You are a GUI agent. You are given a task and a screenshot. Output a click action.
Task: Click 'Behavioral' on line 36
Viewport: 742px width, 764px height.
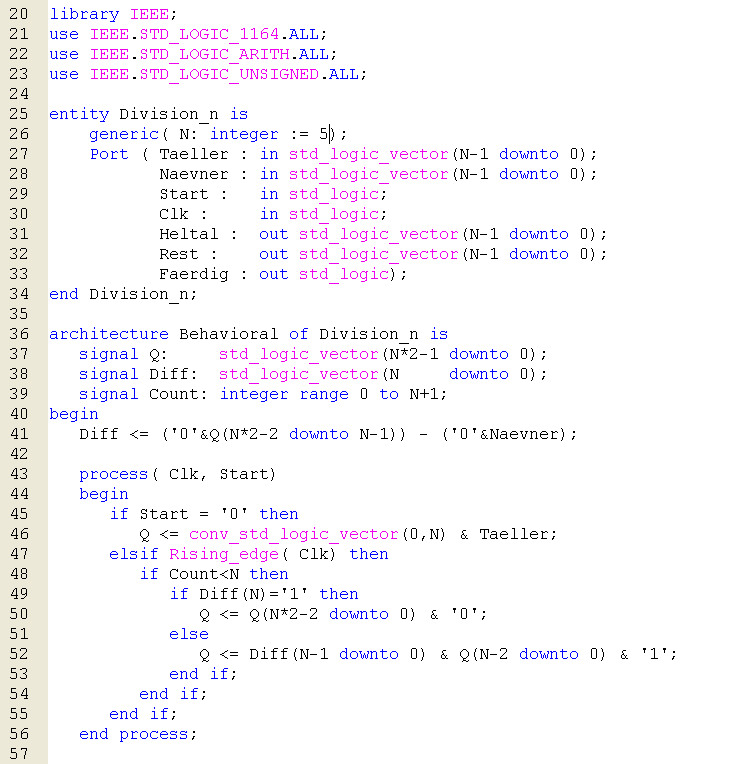228,334
